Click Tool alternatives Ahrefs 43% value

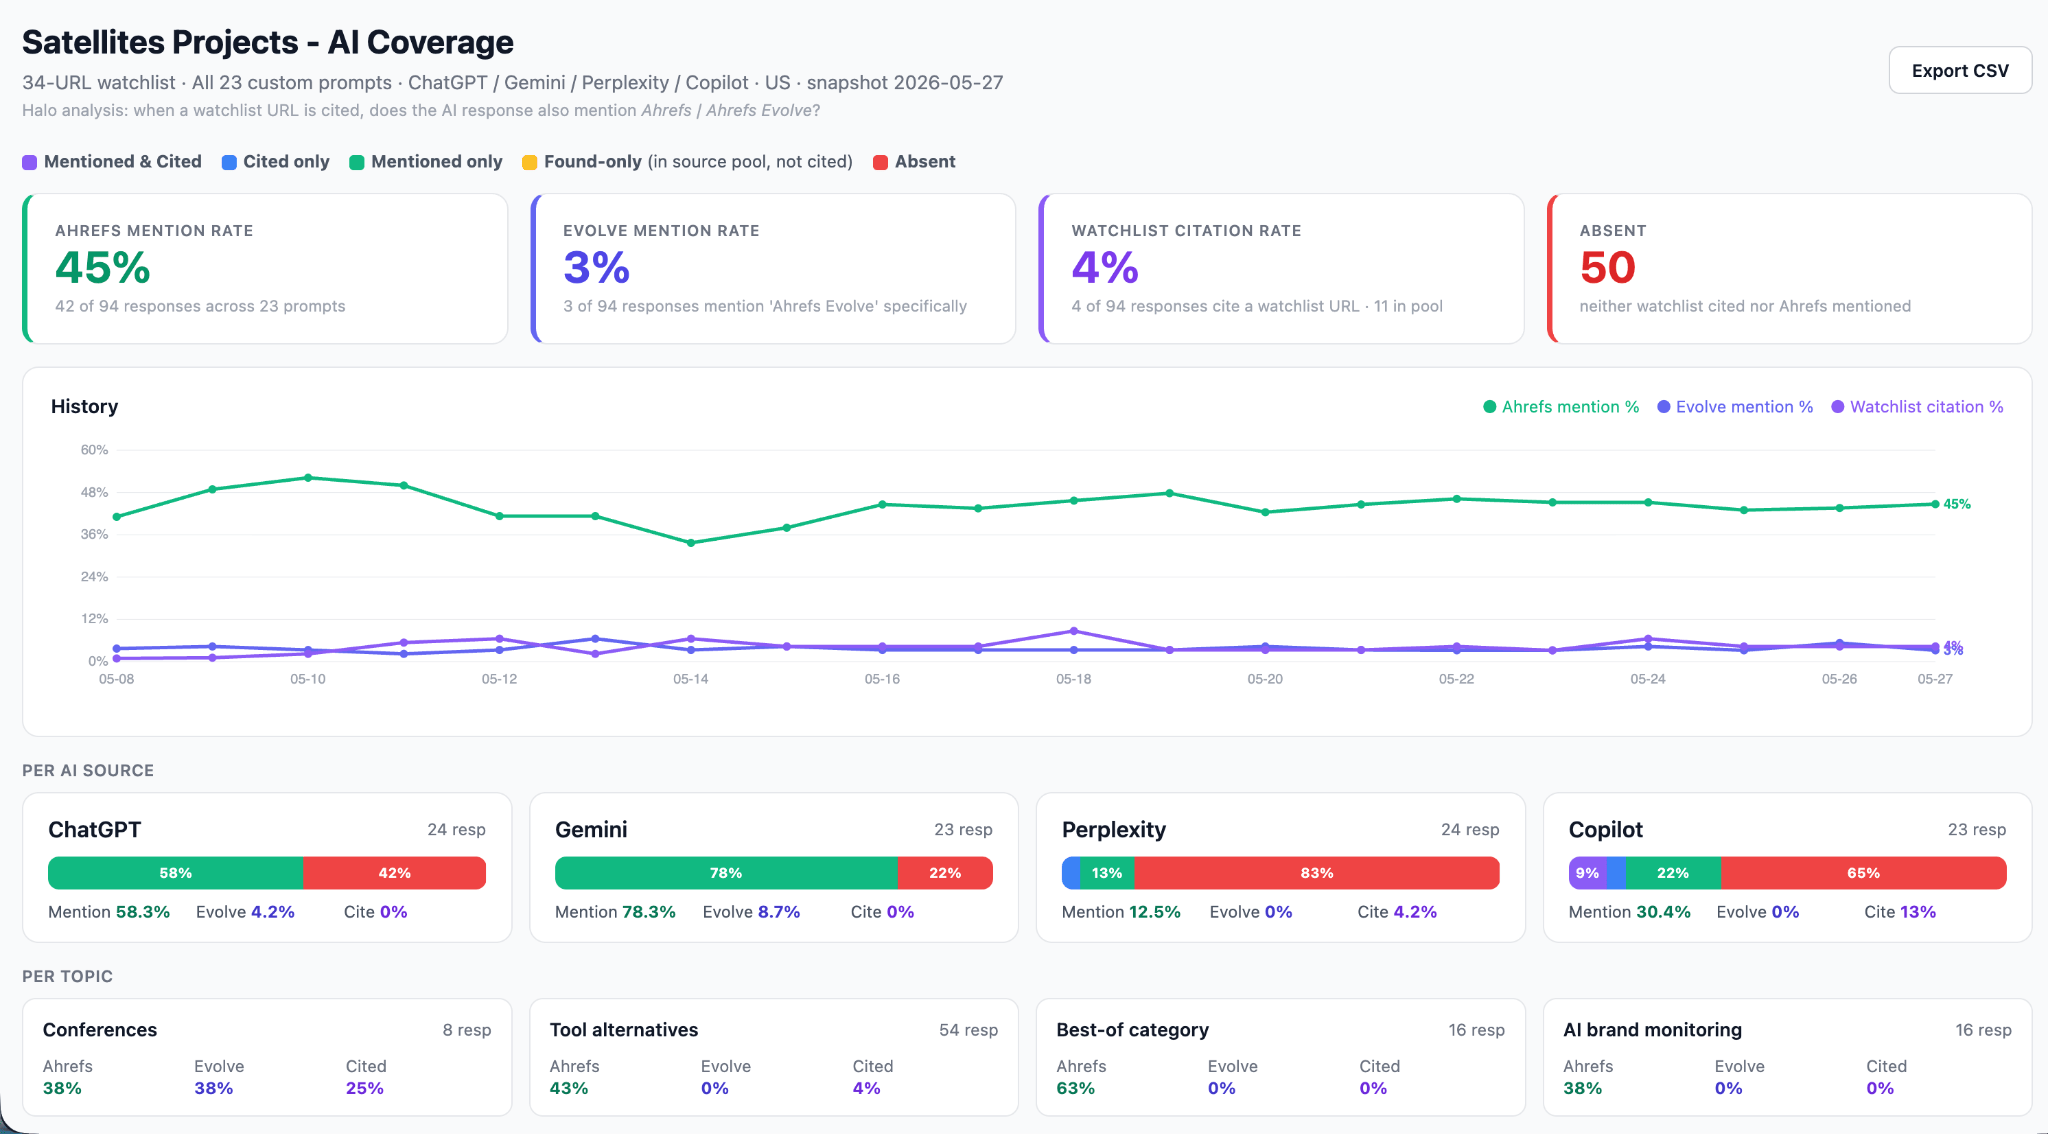pyautogui.click(x=569, y=1088)
